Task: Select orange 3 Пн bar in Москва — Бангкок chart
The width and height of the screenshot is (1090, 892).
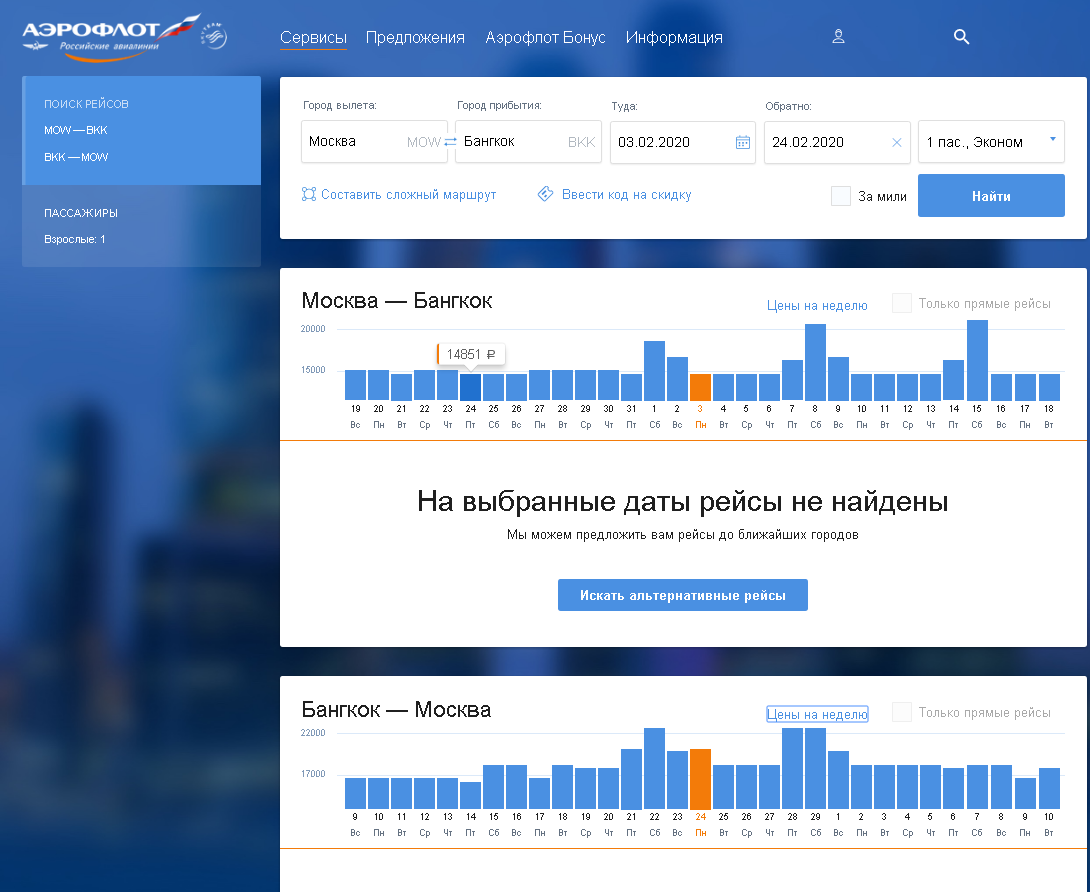Action: point(700,387)
